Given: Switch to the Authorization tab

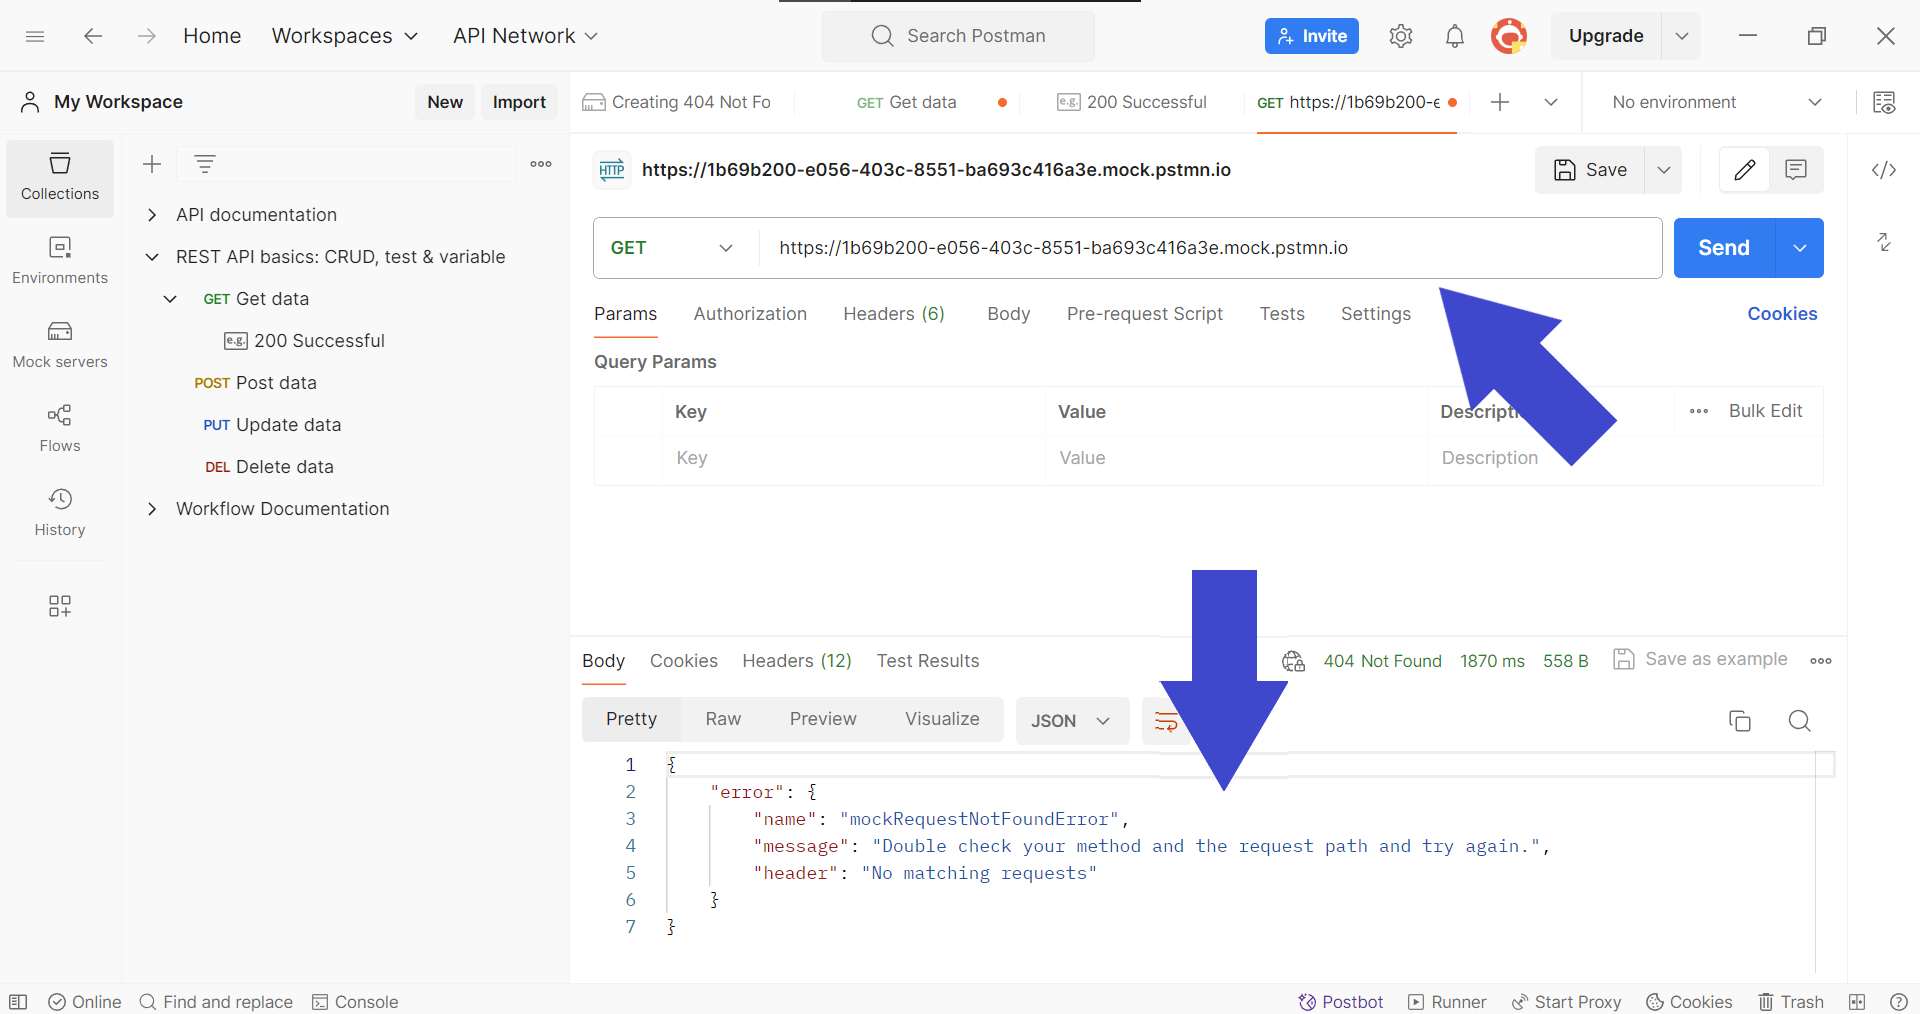Looking at the screenshot, I should 750,314.
